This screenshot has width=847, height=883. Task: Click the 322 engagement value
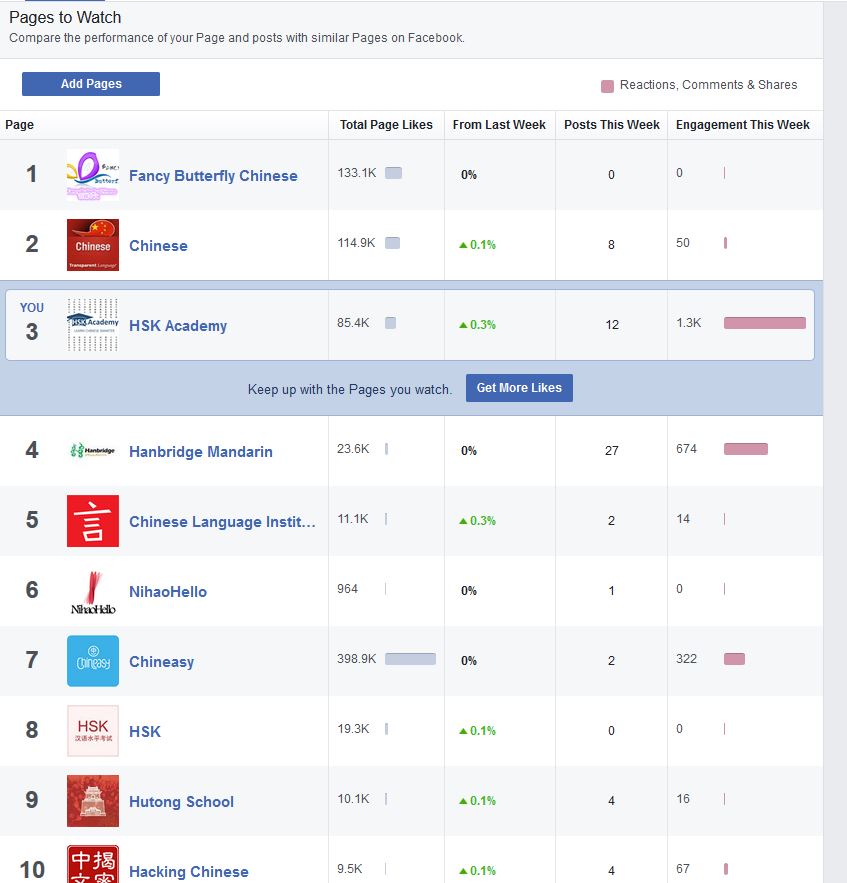[x=686, y=659]
